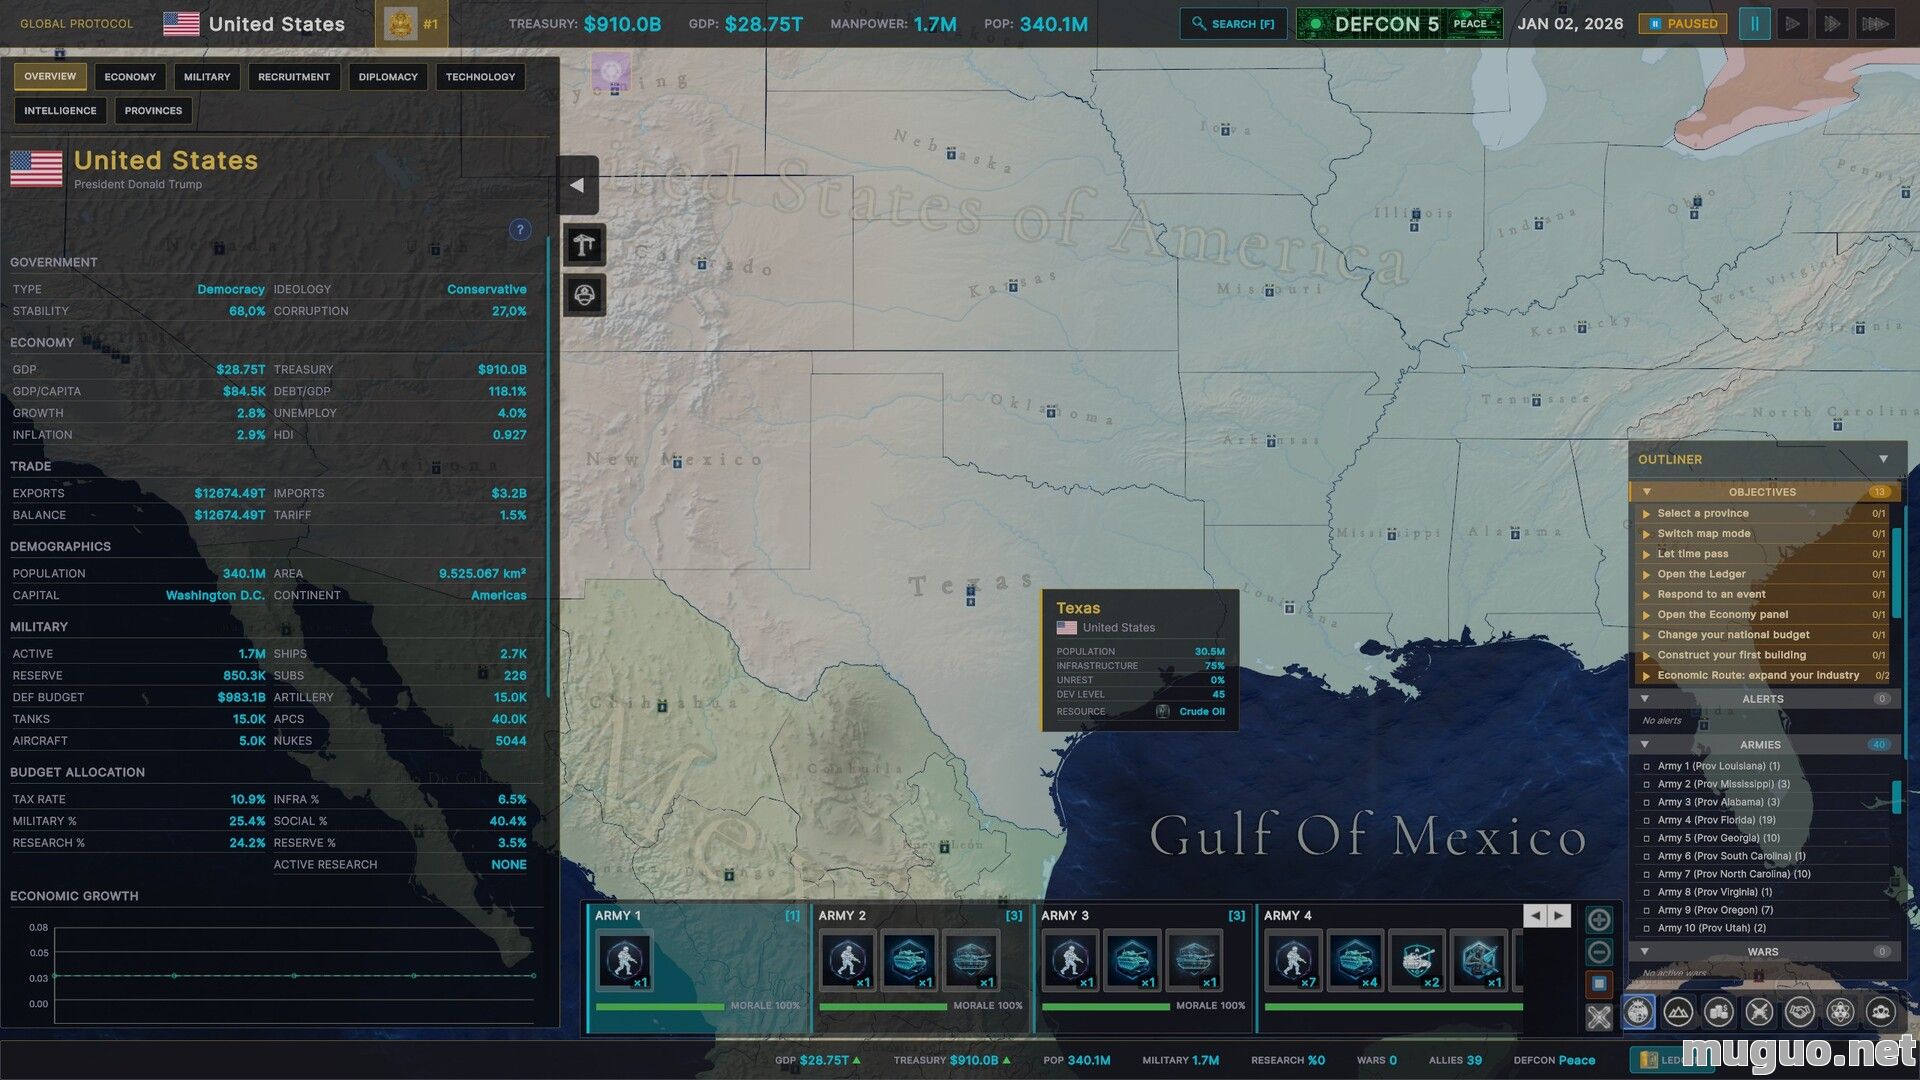Viewport: 1920px width, 1080px height.
Task: Click the zoom in plus icon
Action: (x=1599, y=920)
